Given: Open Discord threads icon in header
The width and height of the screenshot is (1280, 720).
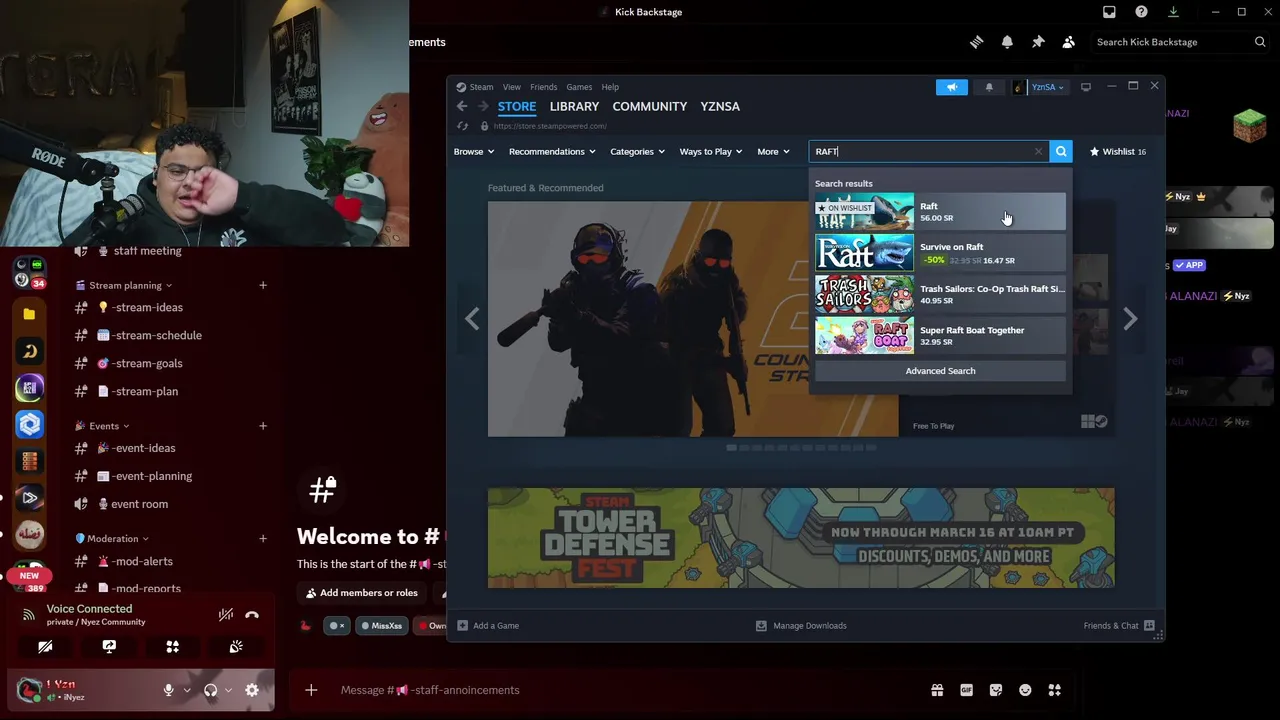Looking at the screenshot, I should [x=976, y=42].
